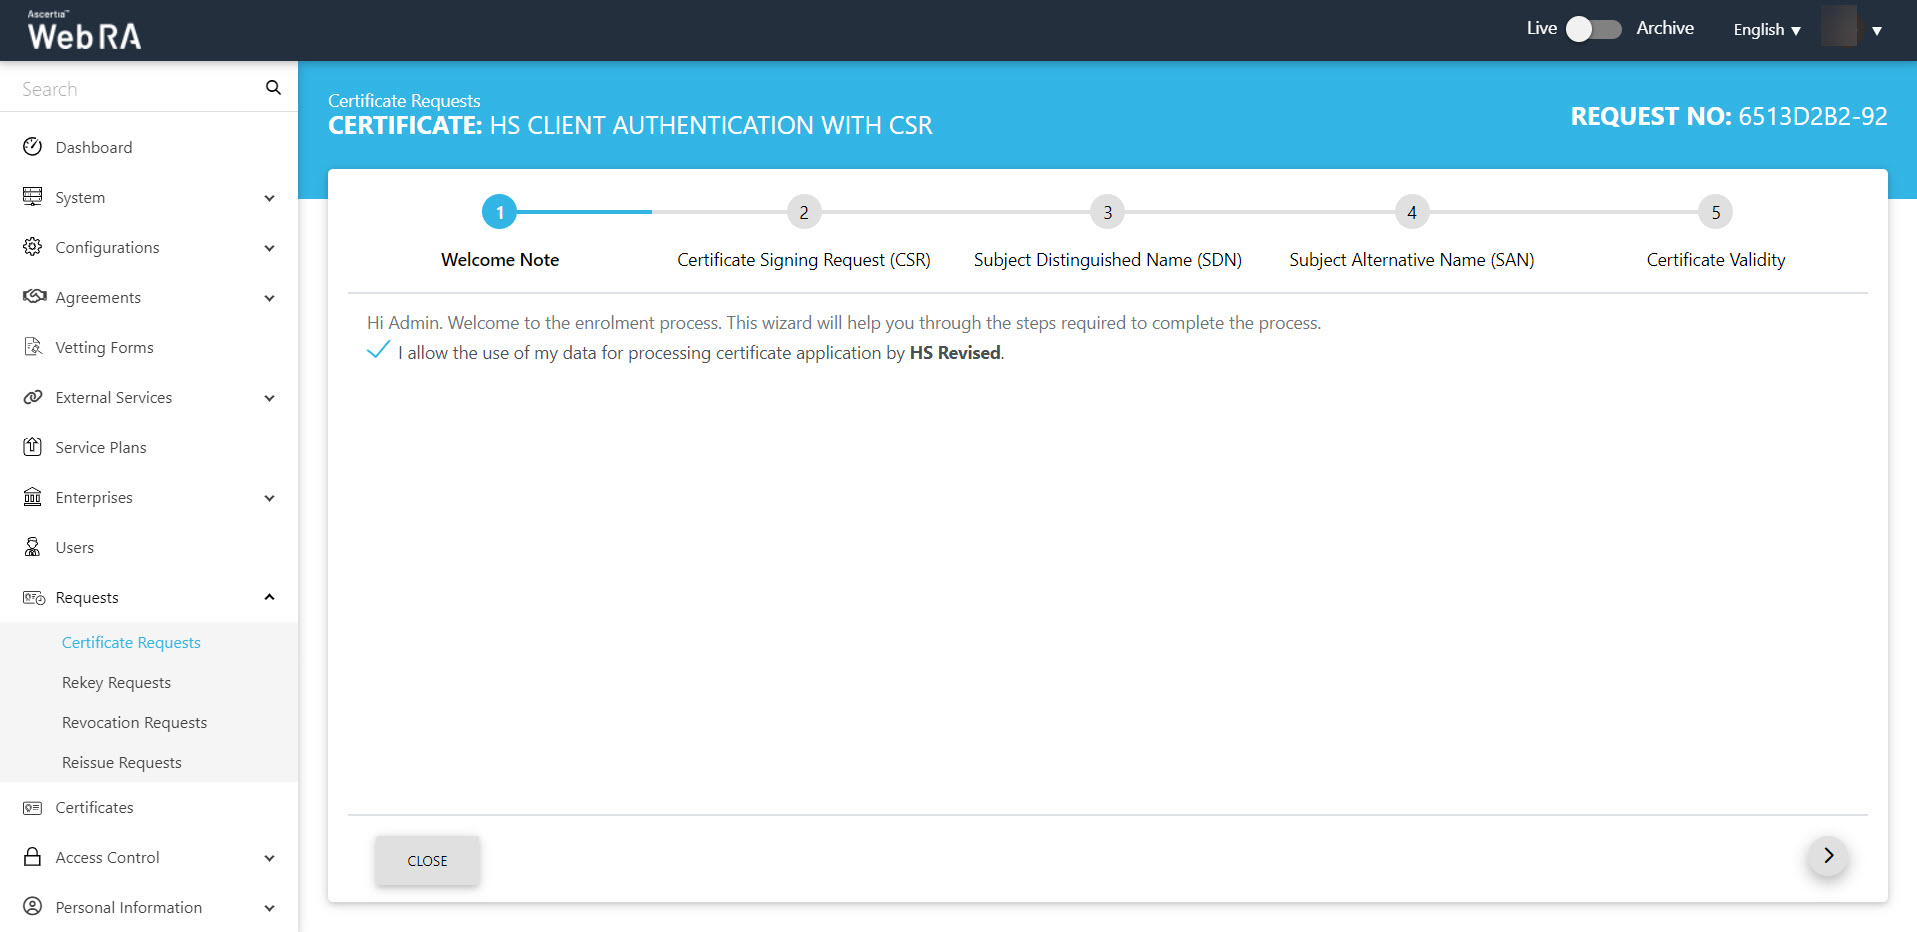Viewport: 1917px width, 932px height.
Task: Click the Certificate Validity step label
Action: [1716, 260]
